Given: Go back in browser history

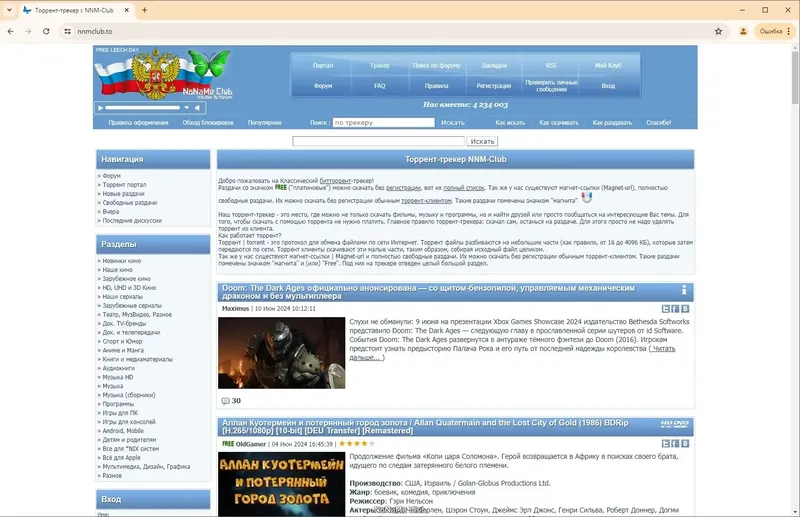Looking at the screenshot, I should pyautogui.click(x=10, y=31).
